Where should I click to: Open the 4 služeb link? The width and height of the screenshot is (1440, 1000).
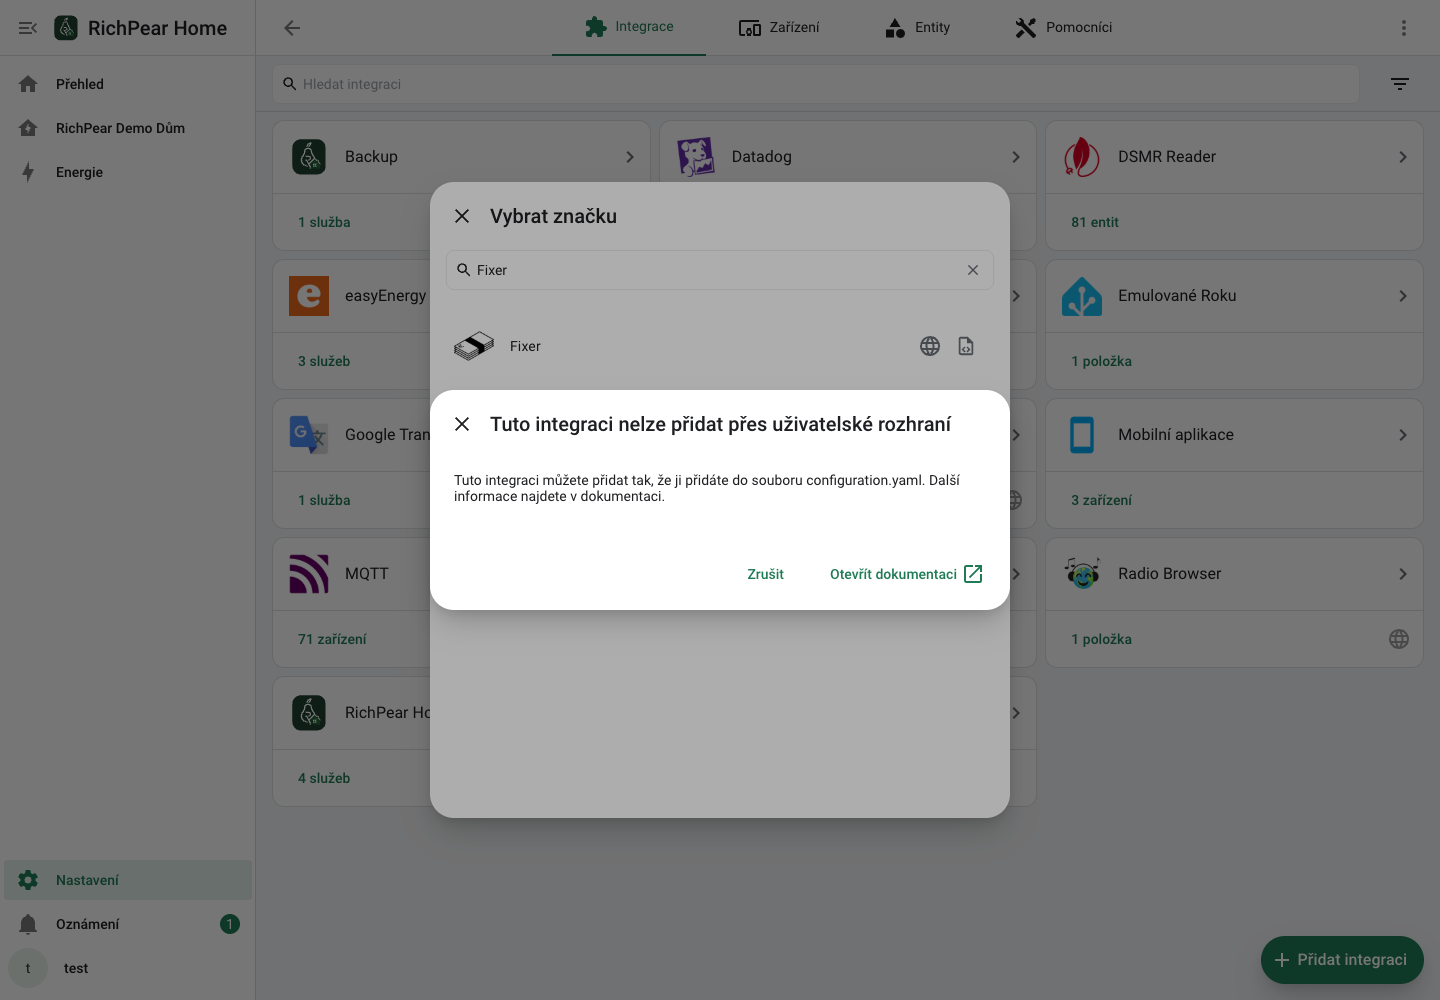(x=324, y=778)
